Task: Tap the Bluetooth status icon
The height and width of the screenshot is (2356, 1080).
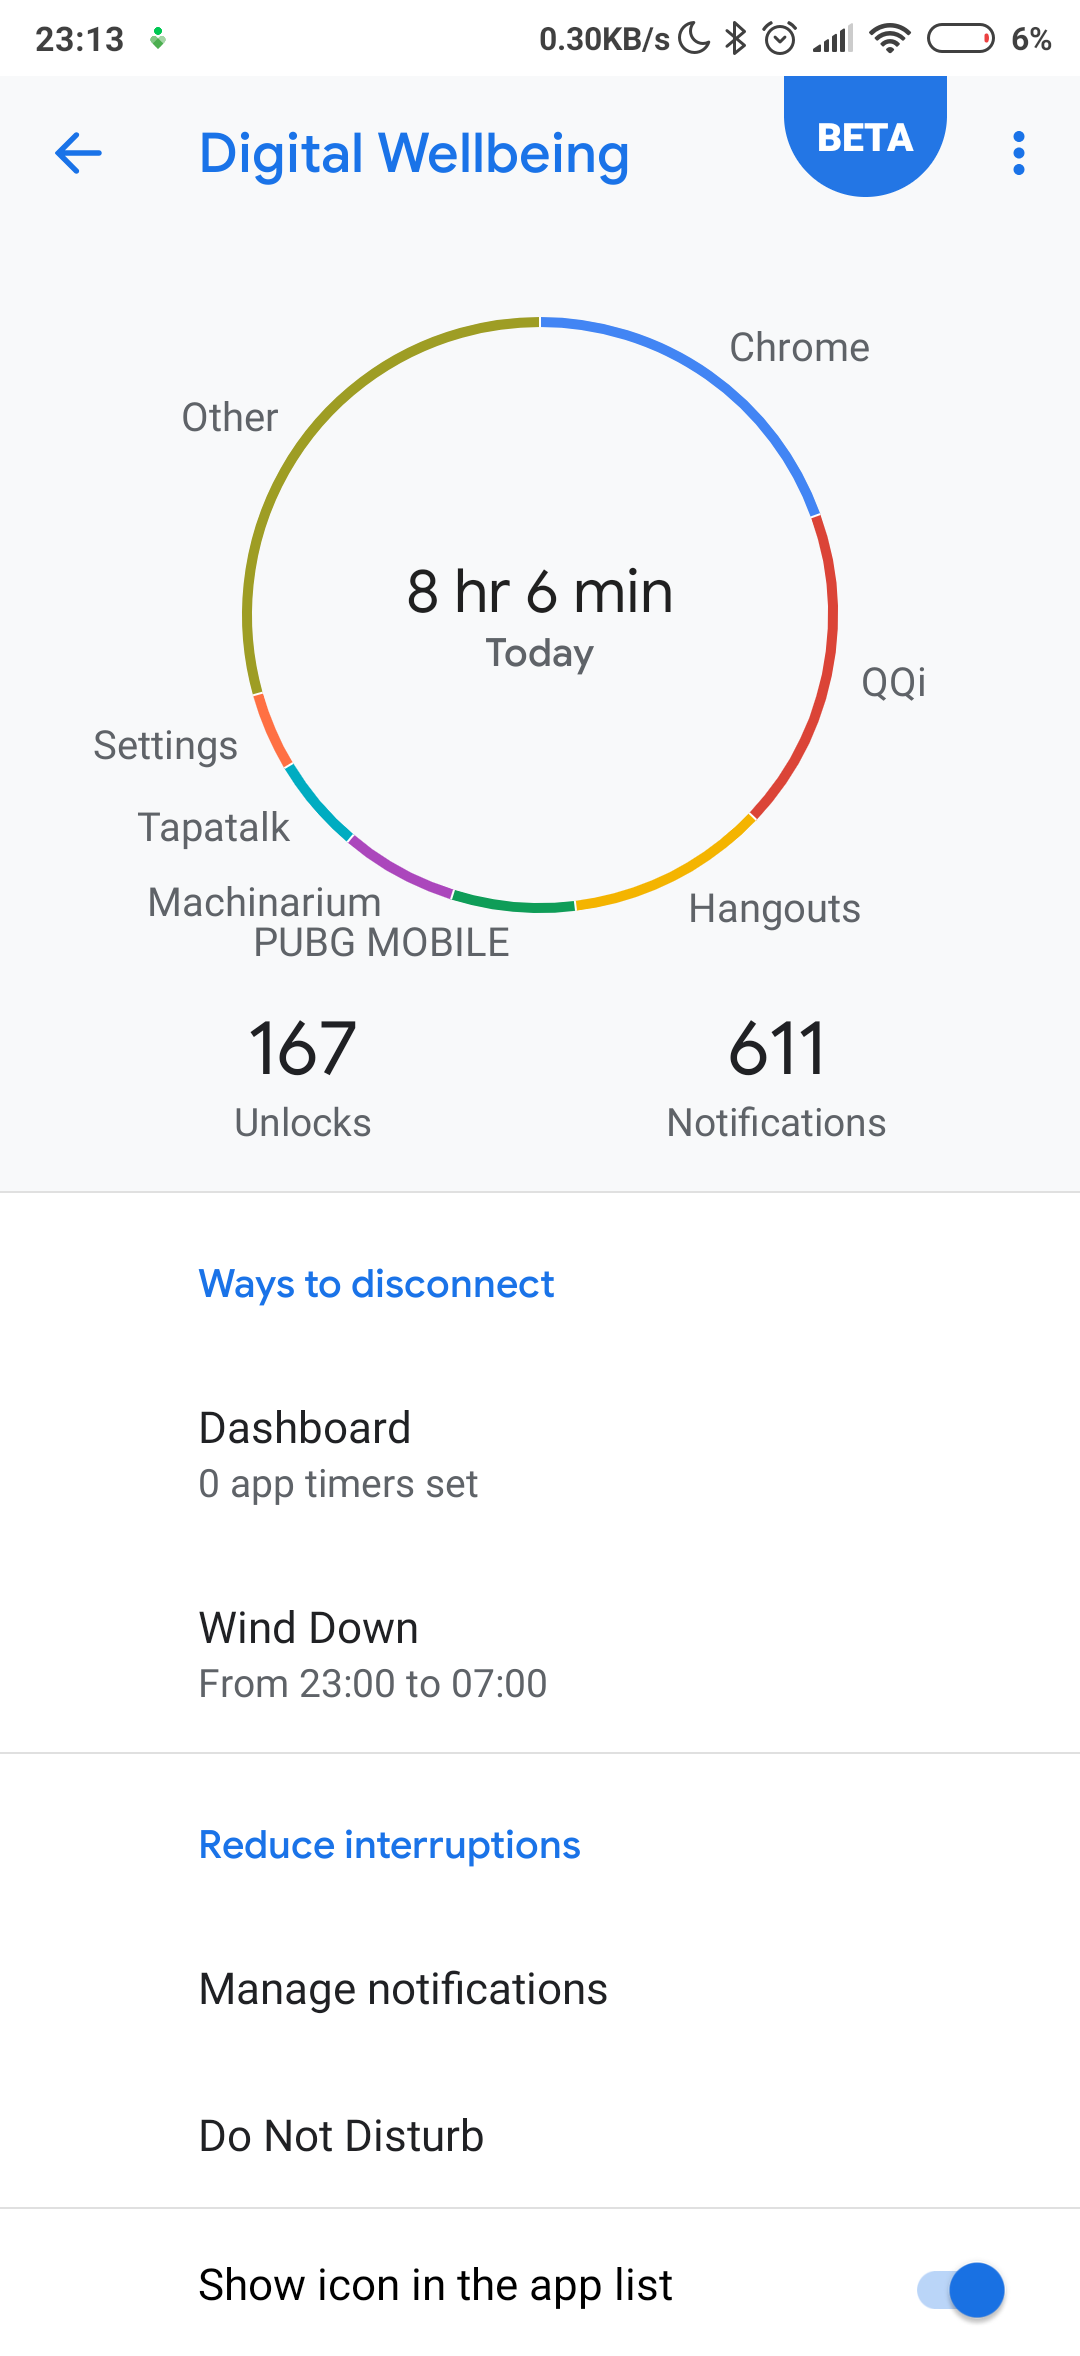Action: coord(736,39)
